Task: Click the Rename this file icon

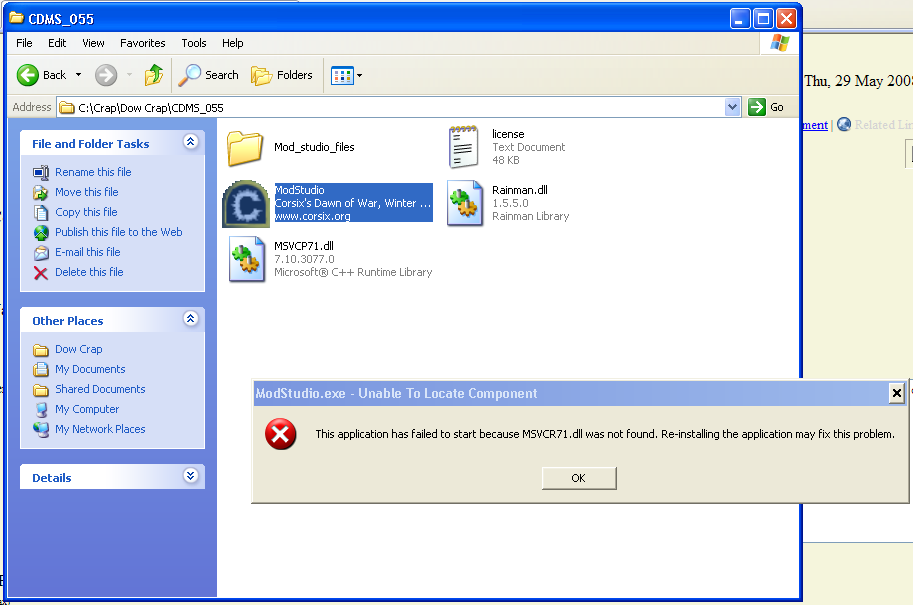Action: 41,172
